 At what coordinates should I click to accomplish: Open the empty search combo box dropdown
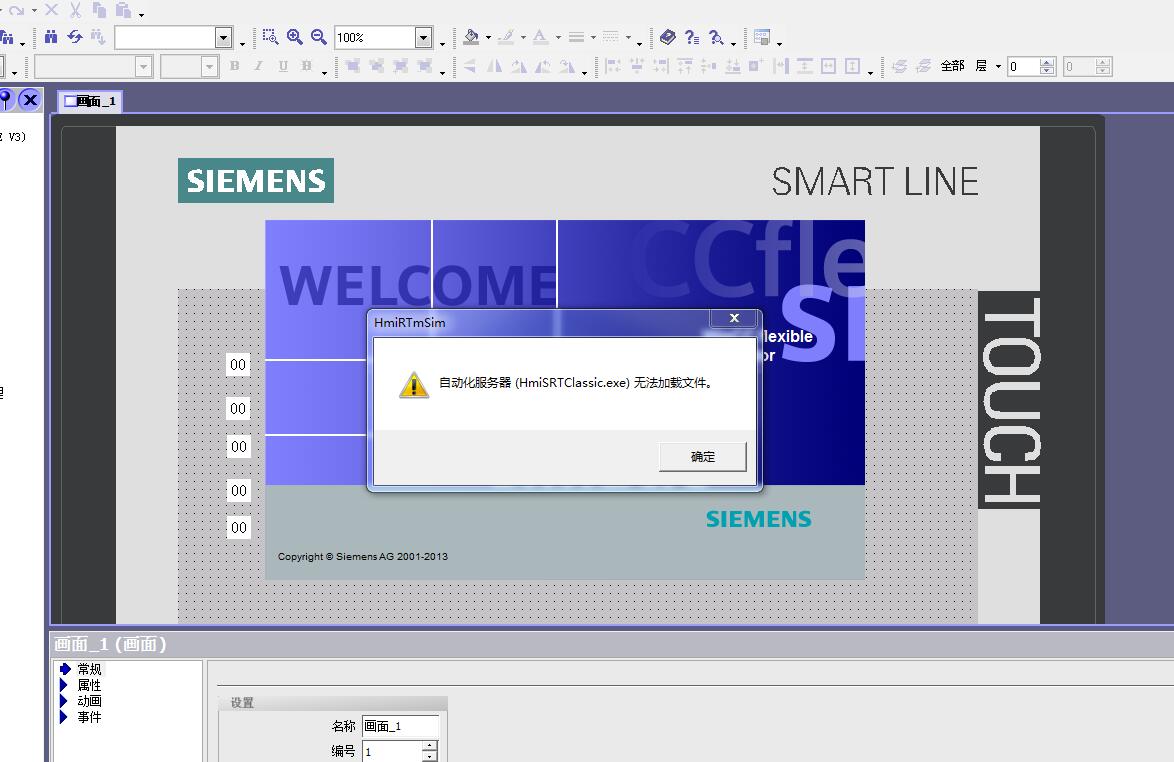click(x=224, y=38)
